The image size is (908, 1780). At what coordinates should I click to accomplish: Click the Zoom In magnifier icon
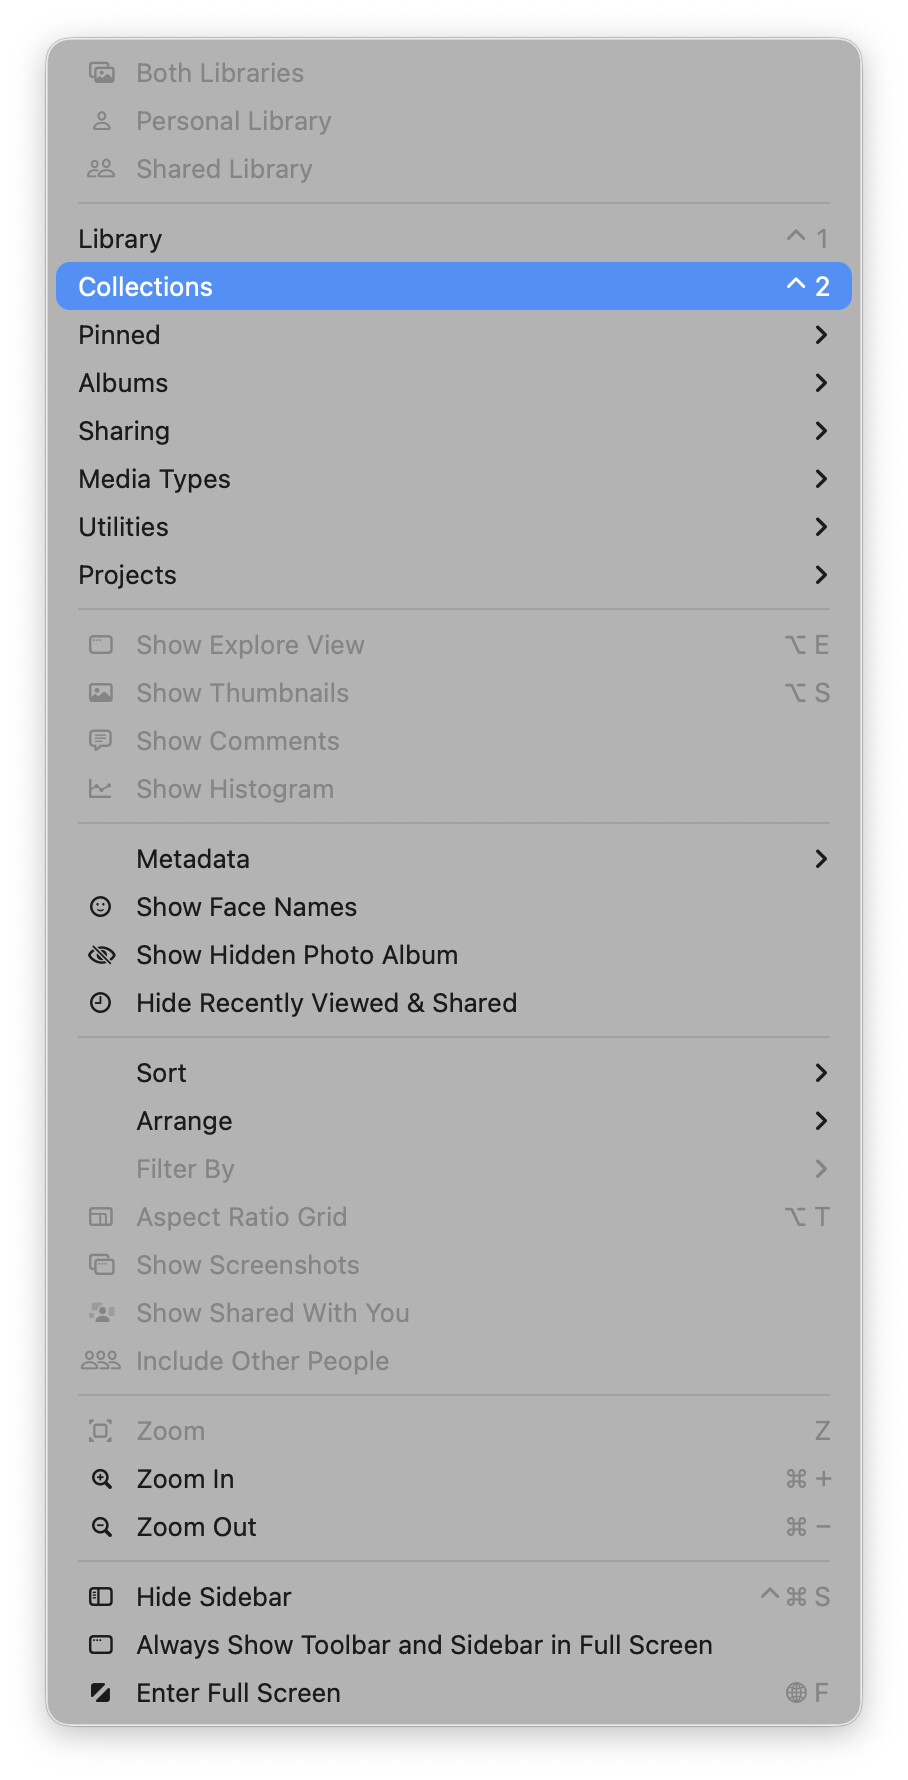[x=101, y=1479]
